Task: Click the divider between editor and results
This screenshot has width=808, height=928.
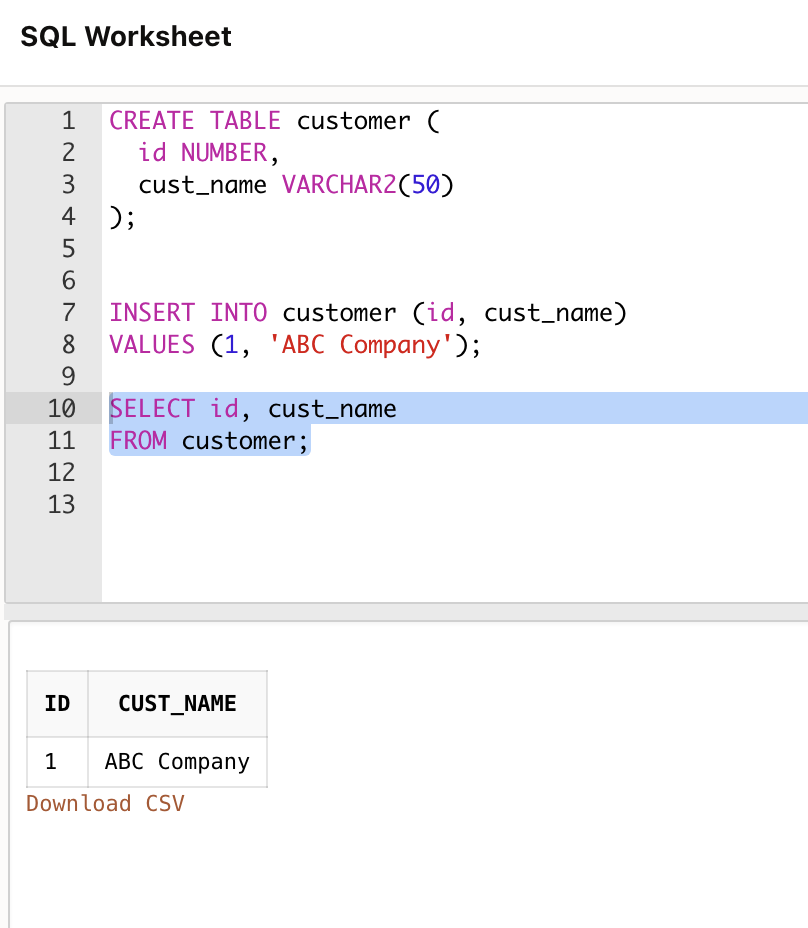Action: (405, 611)
